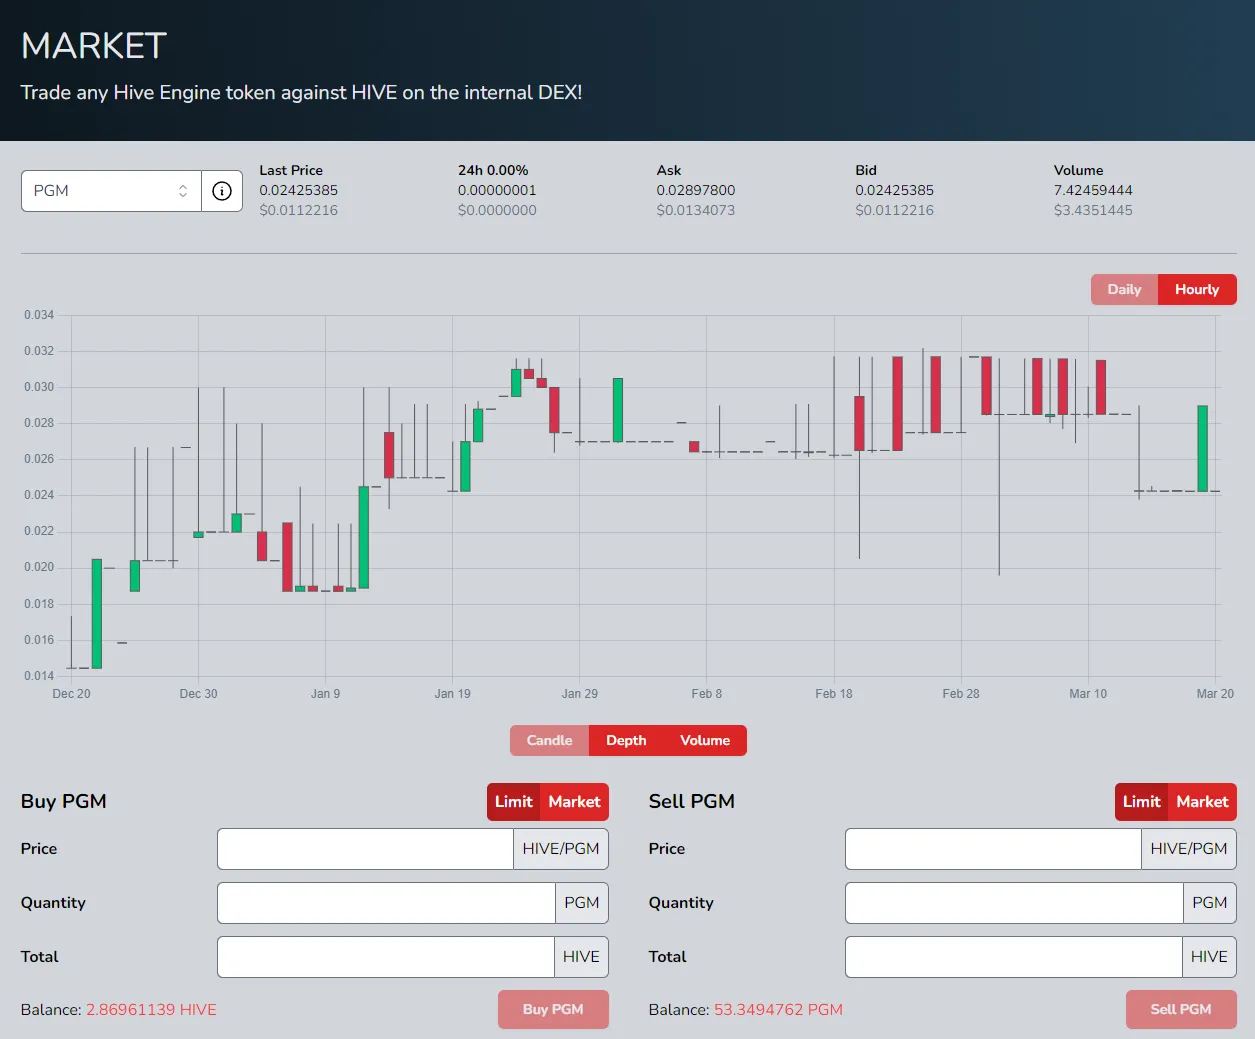Viewport: 1255px width, 1039px height.
Task: Choose Market order in Buy PGM
Action: point(574,802)
